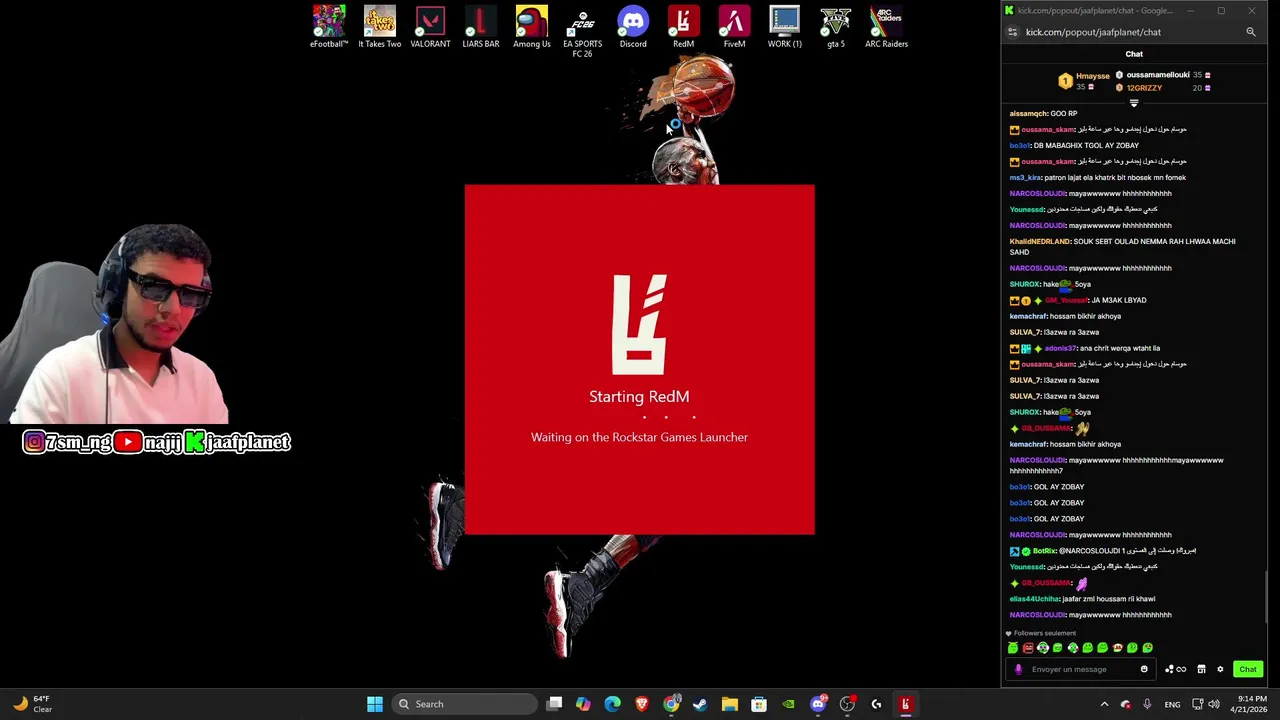Click the Followers seulement label
This screenshot has width=1280, height=720.
(x=1045, y=633)
